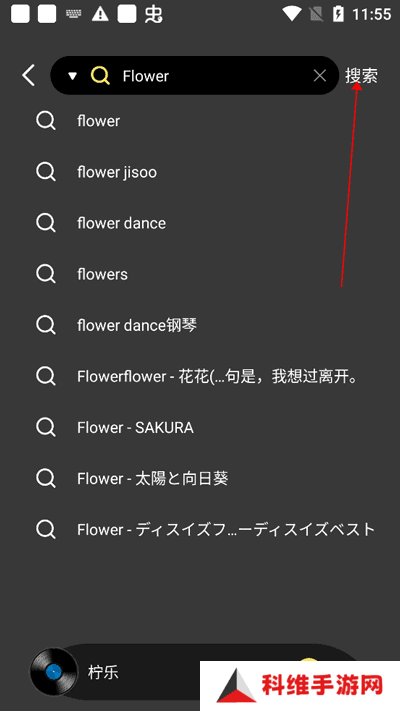The image size is (400, 711).
Task: Choose Flower - 太陽と向日葵 suggestion
Action: (x=200, y=478)
